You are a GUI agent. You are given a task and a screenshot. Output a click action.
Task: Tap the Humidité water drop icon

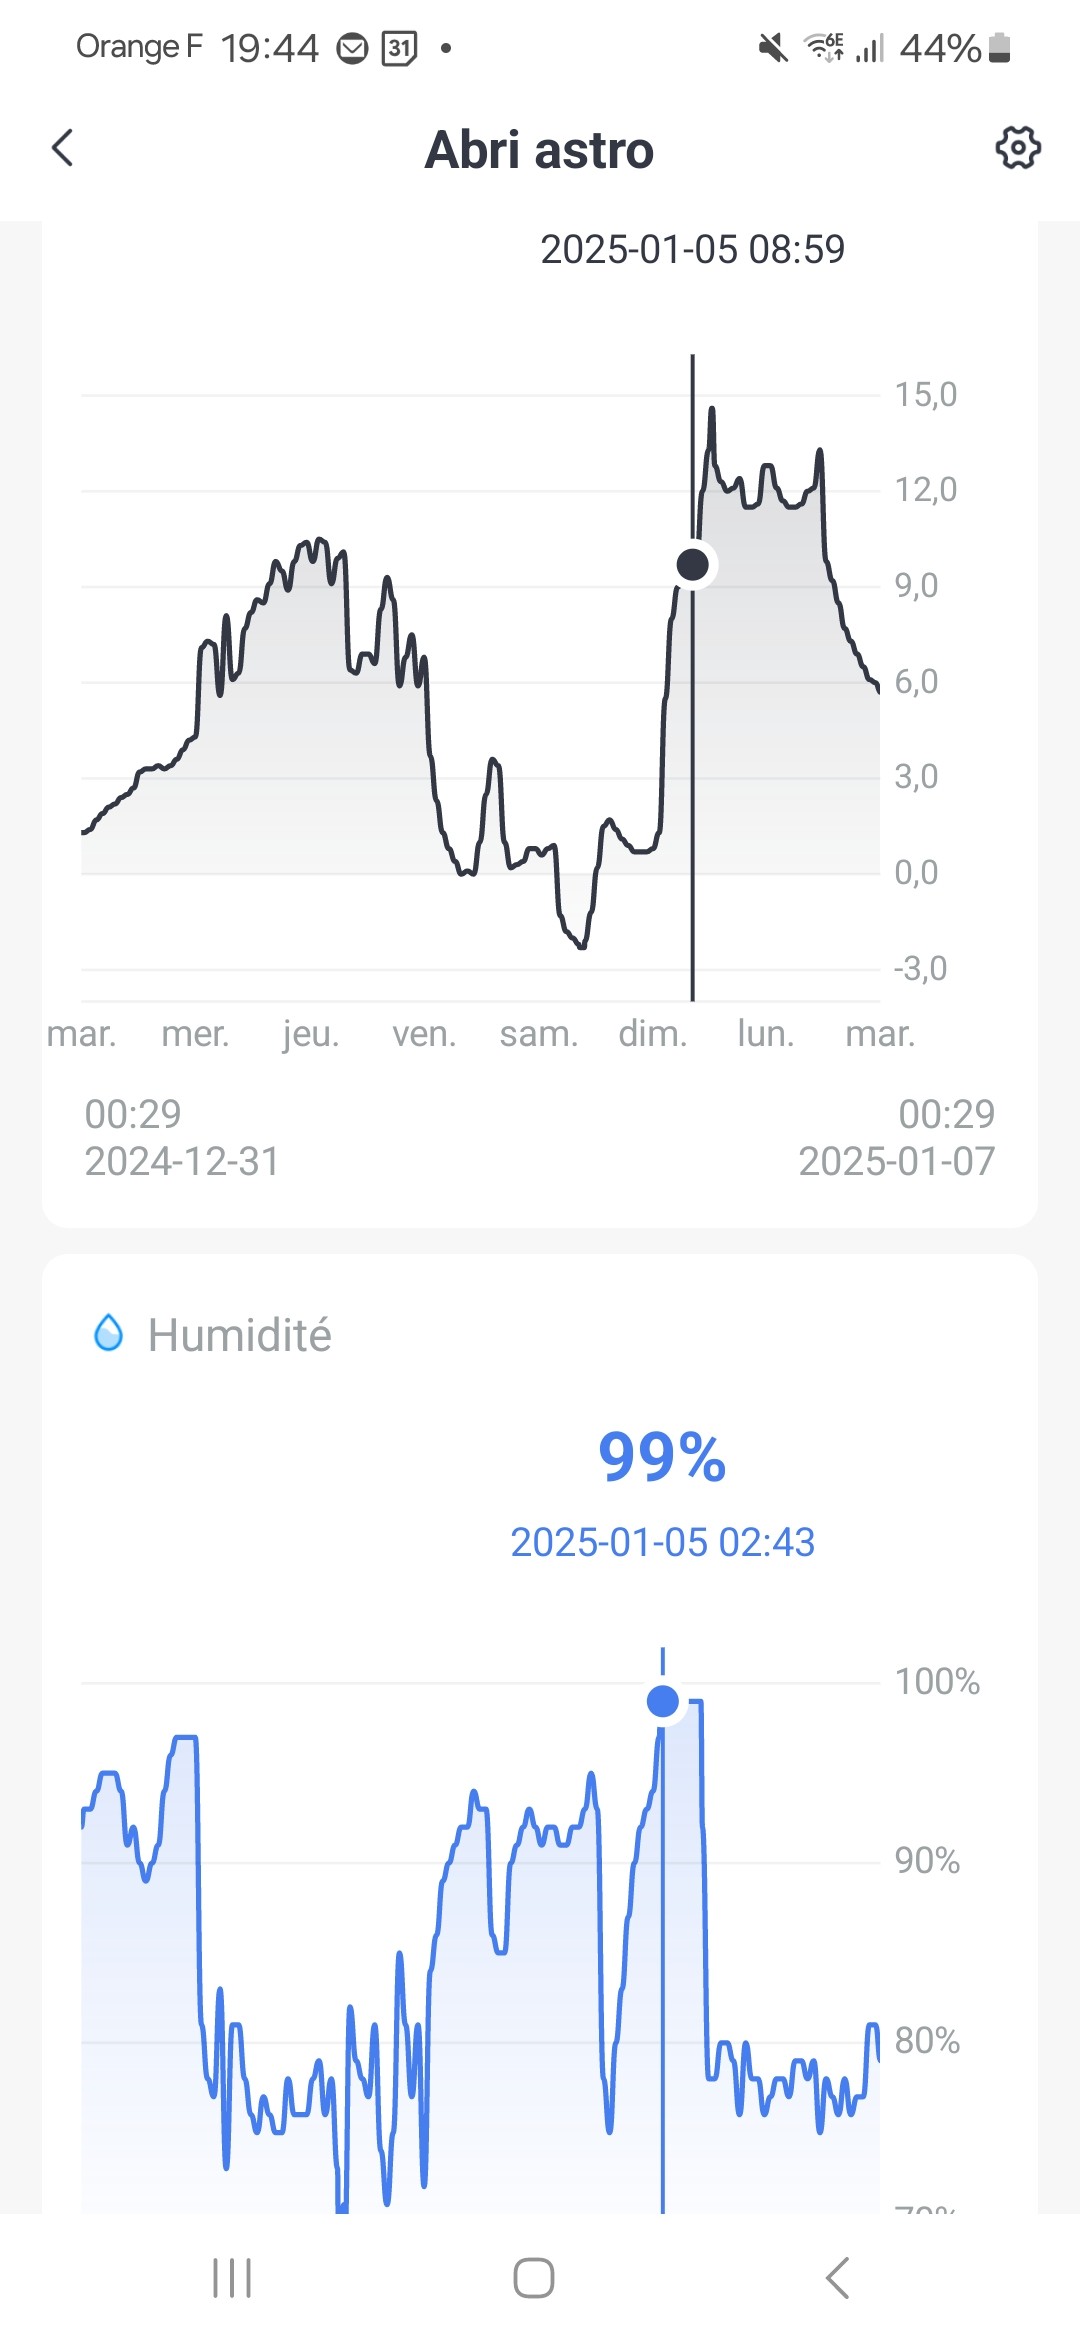[108, 1333]
